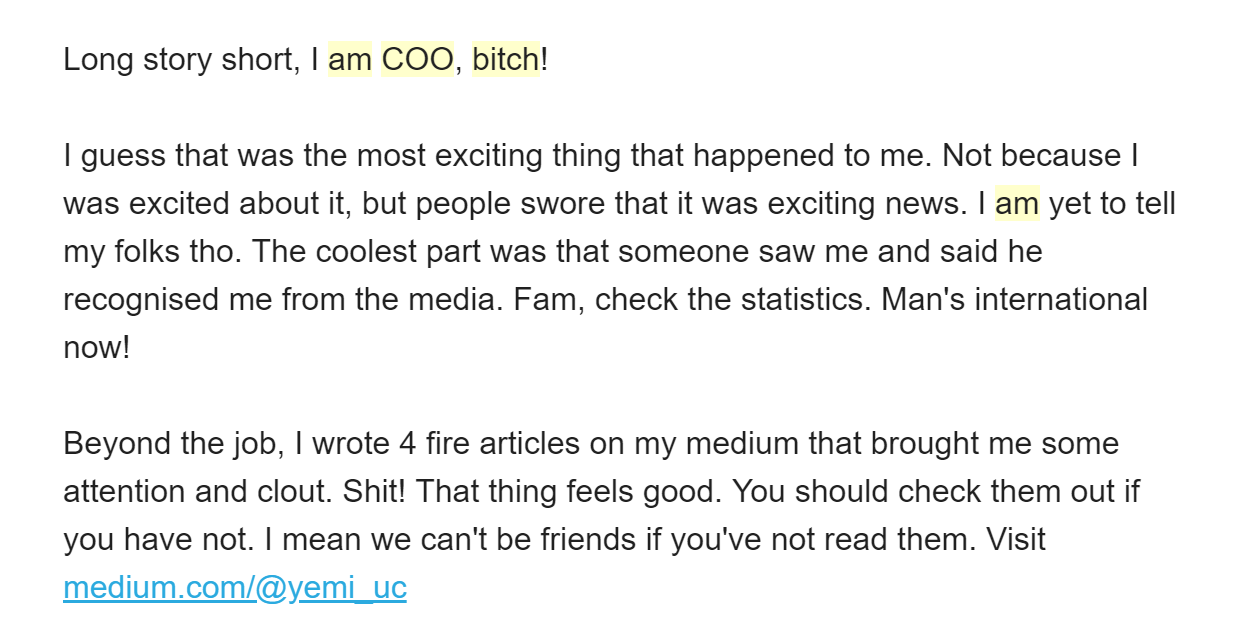Click the highlighted word 'bitch'
The width and height of the screenshot is (1248, 639).
(506, 60)
